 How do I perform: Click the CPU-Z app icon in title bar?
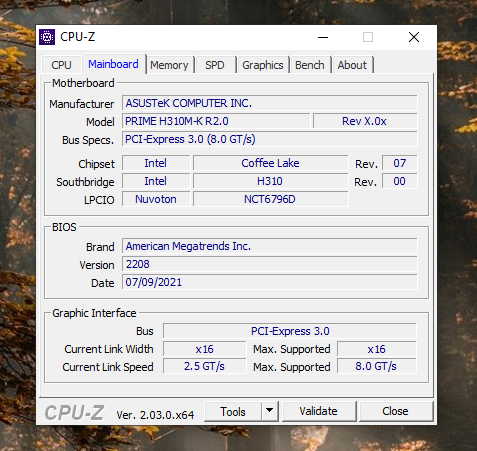(47, 37)
